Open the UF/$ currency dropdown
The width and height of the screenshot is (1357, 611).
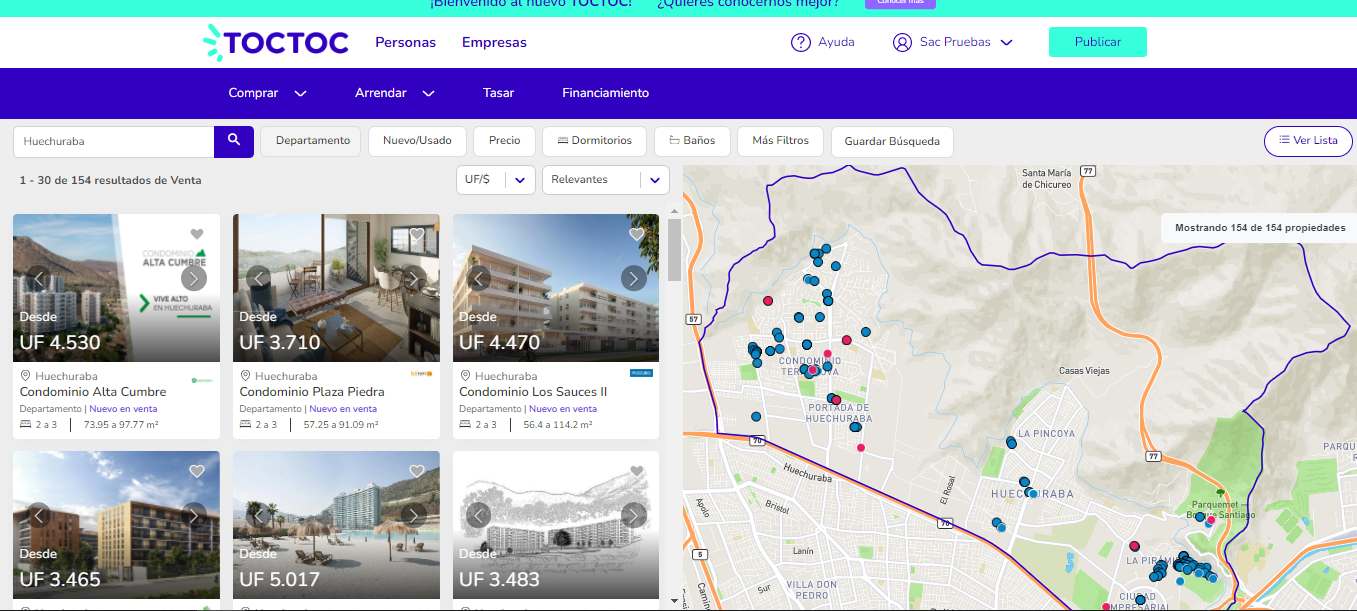click(x=495, y=180)
